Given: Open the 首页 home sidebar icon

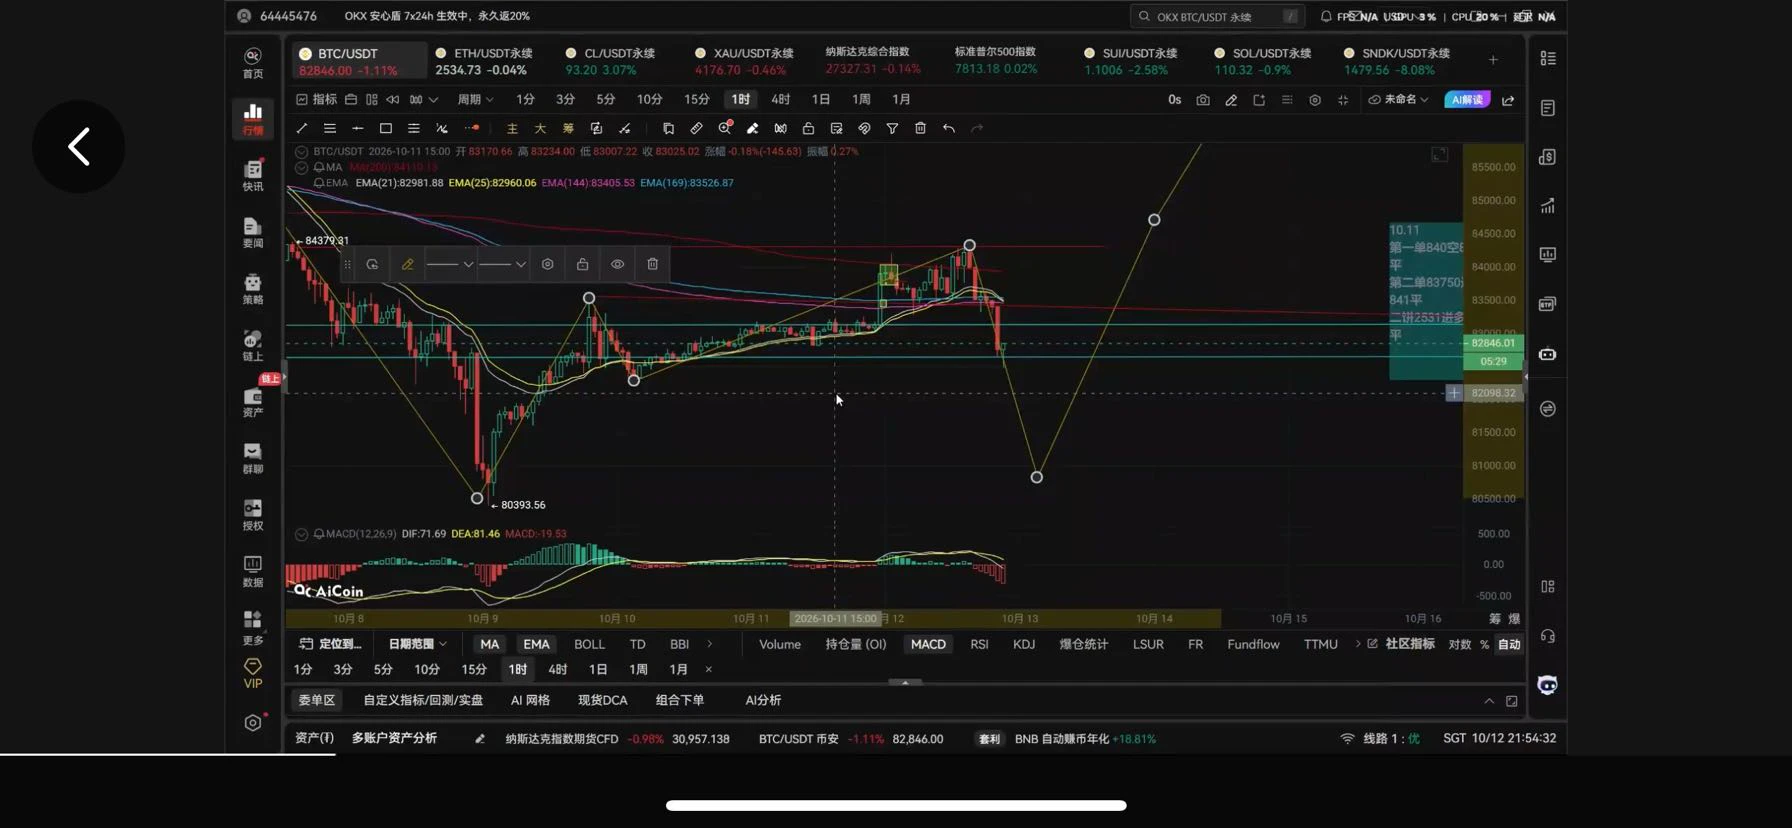Looking at the screenshot, I should pos(253,63).
